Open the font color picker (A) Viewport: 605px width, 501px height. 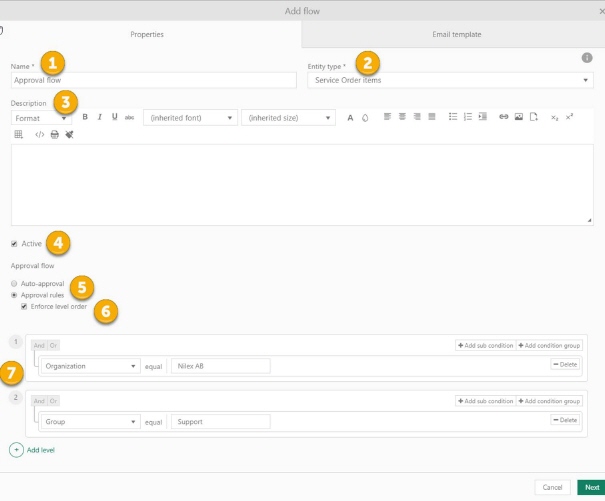tap(350, 118)
